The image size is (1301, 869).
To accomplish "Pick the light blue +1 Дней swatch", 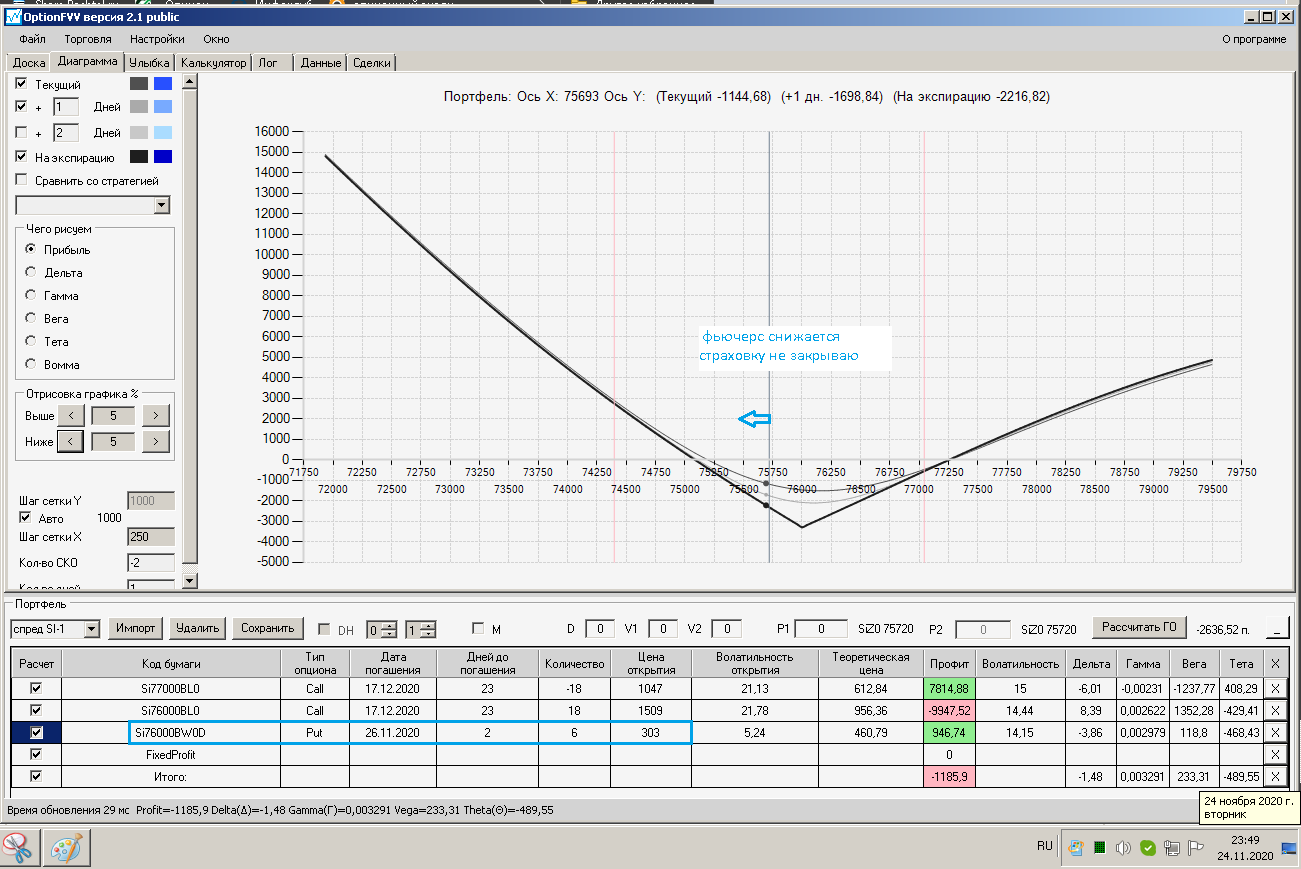I will (x=163, y=106).
